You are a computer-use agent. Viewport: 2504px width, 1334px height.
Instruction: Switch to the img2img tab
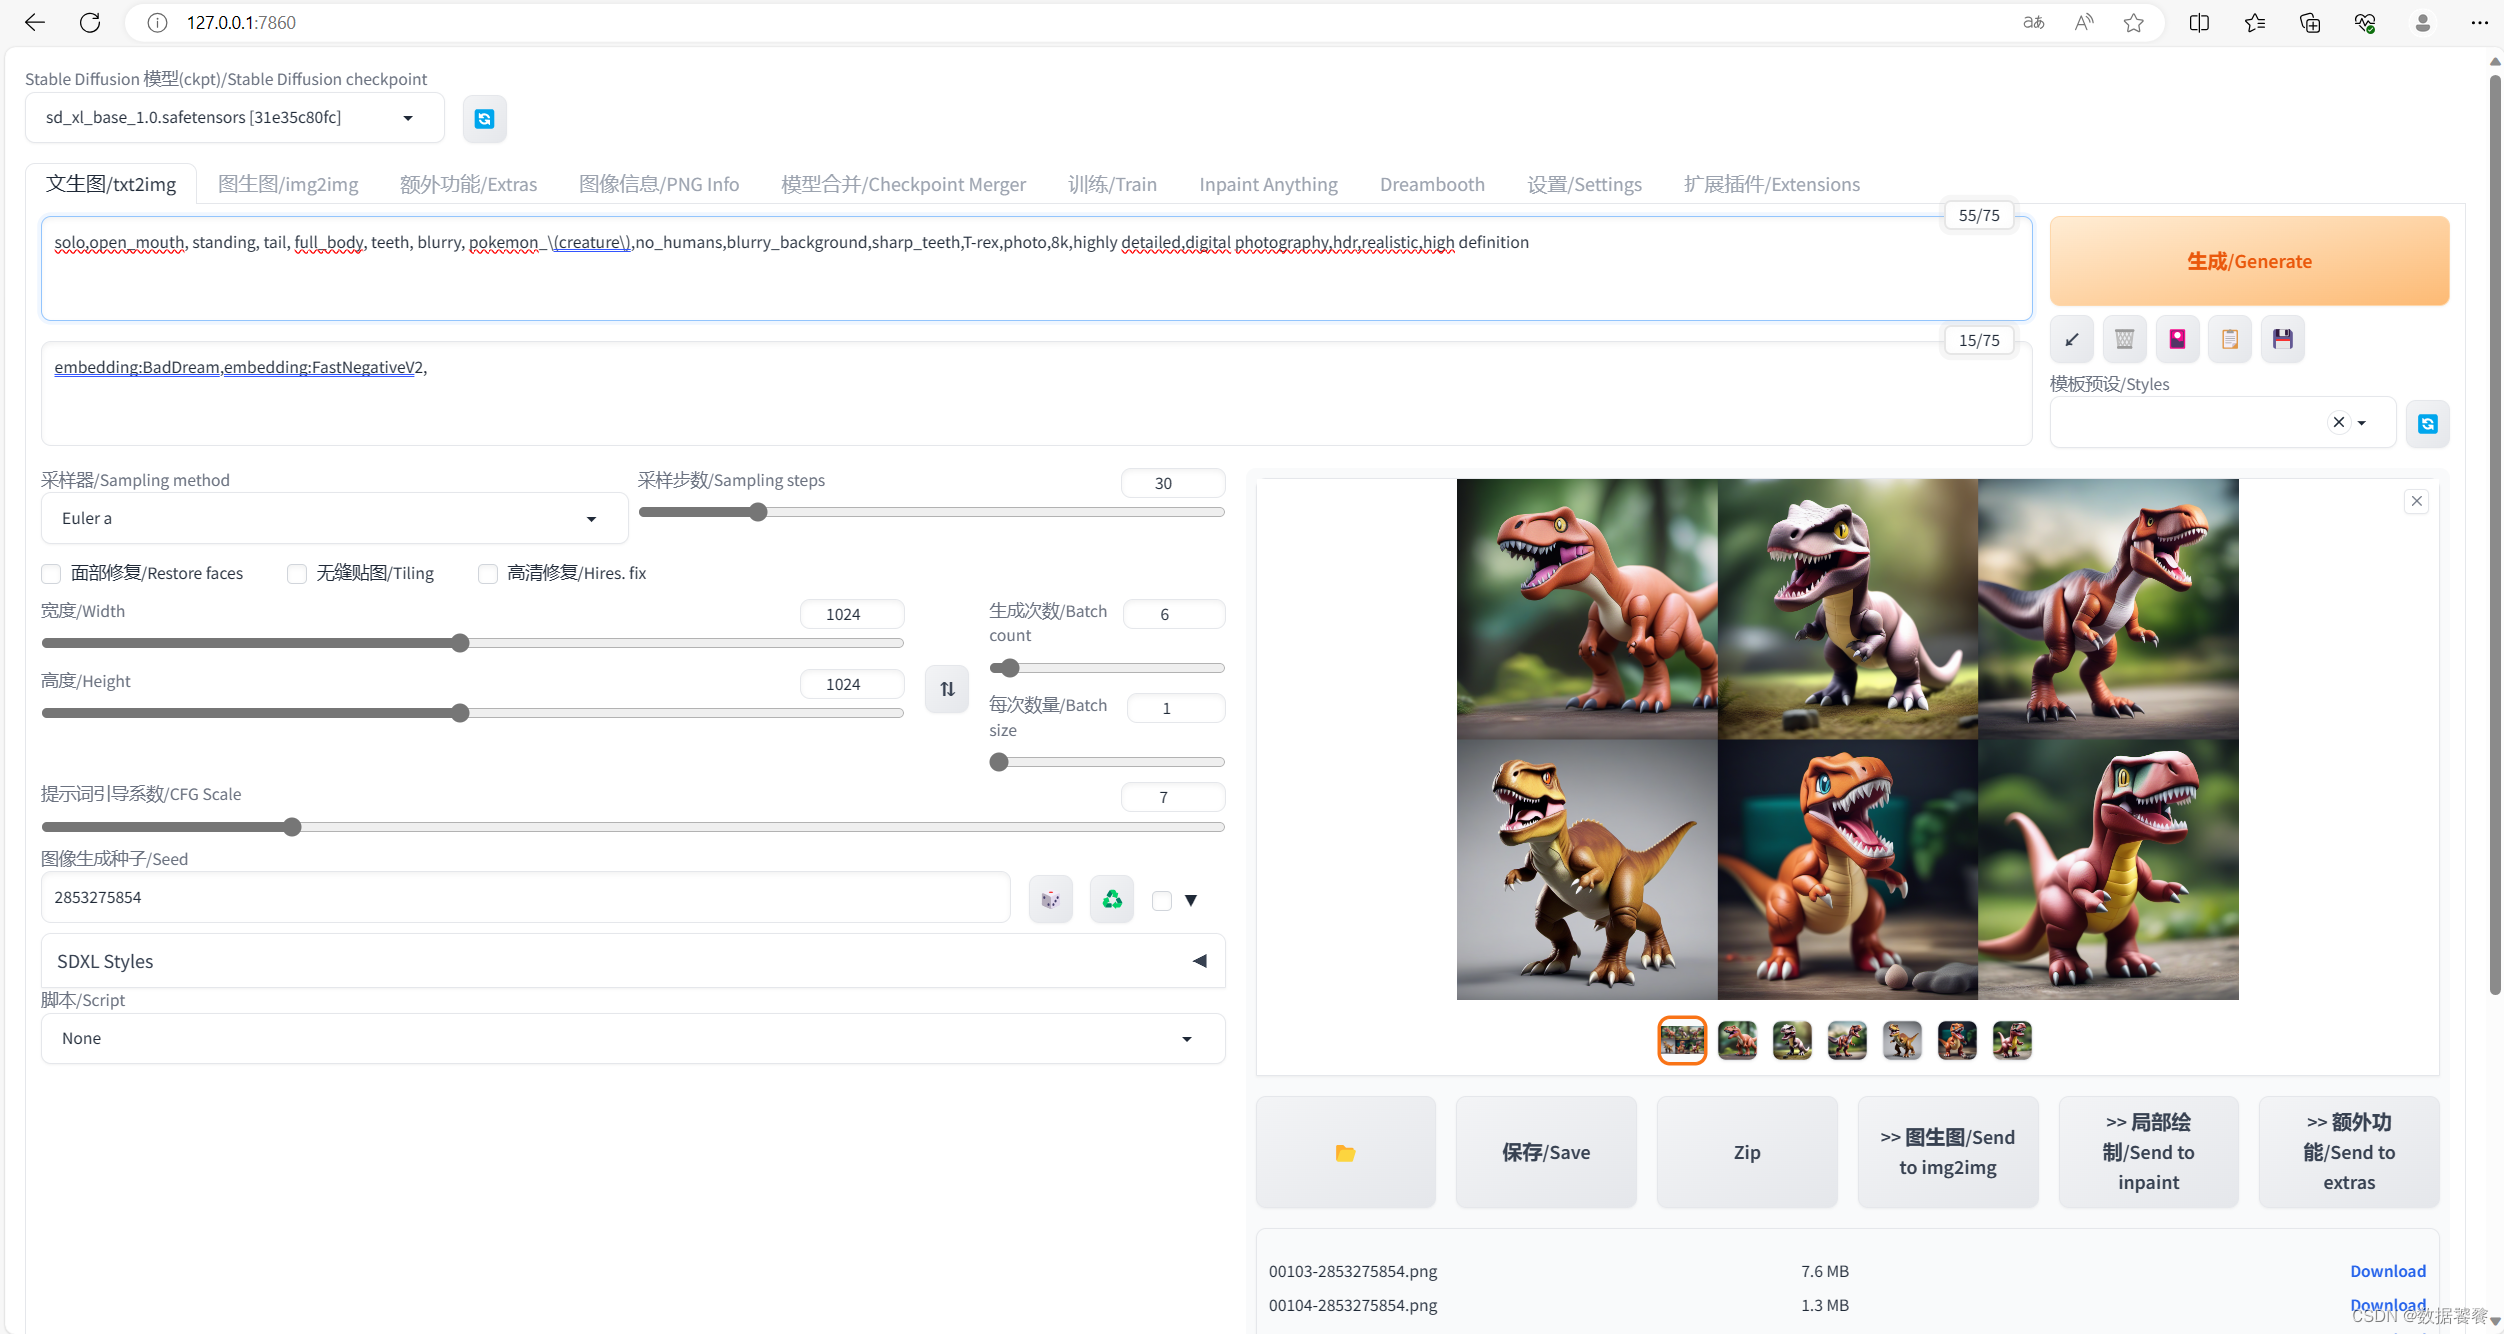point(288,184)
